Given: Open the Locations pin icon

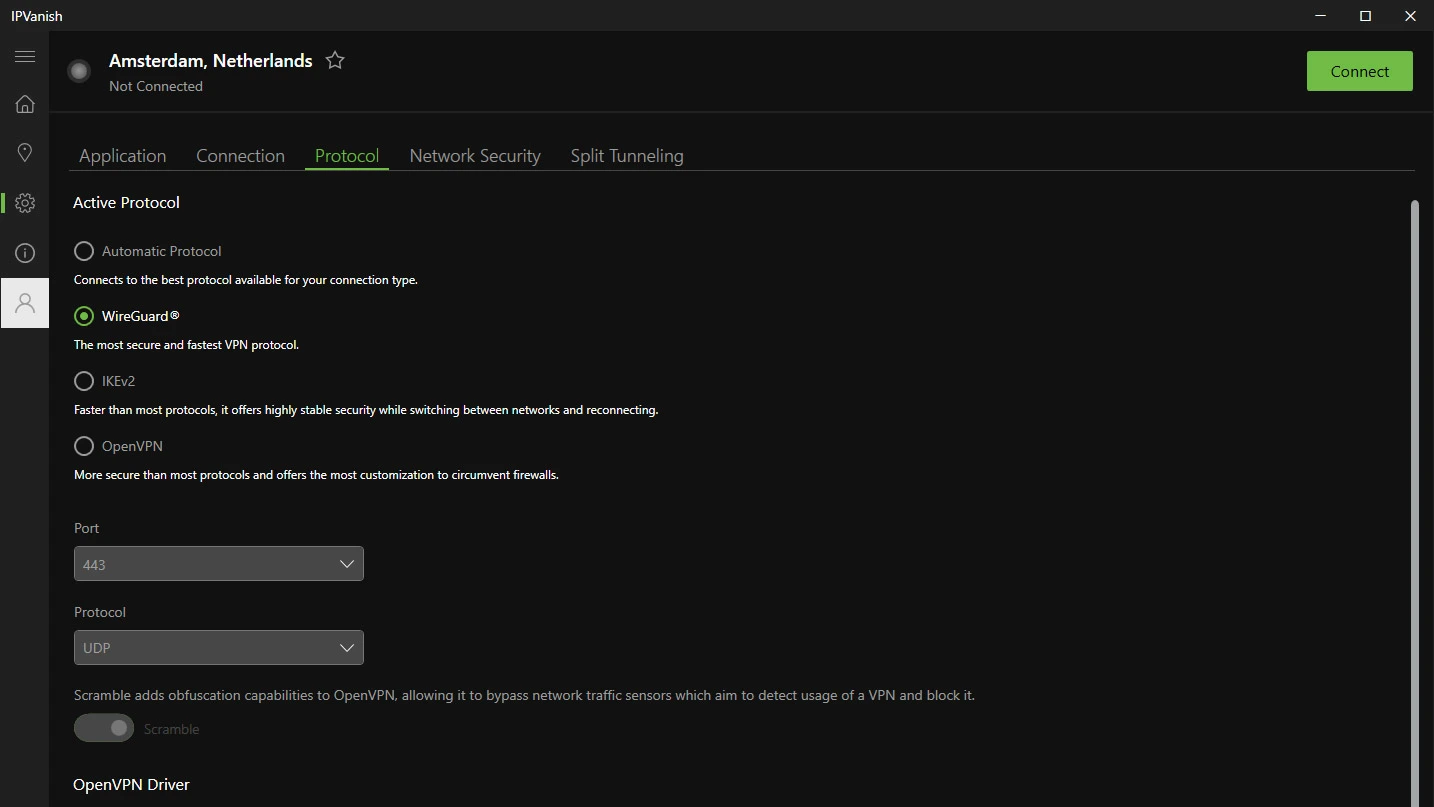Looking at the screenshot, I should [x=25, y=152].
